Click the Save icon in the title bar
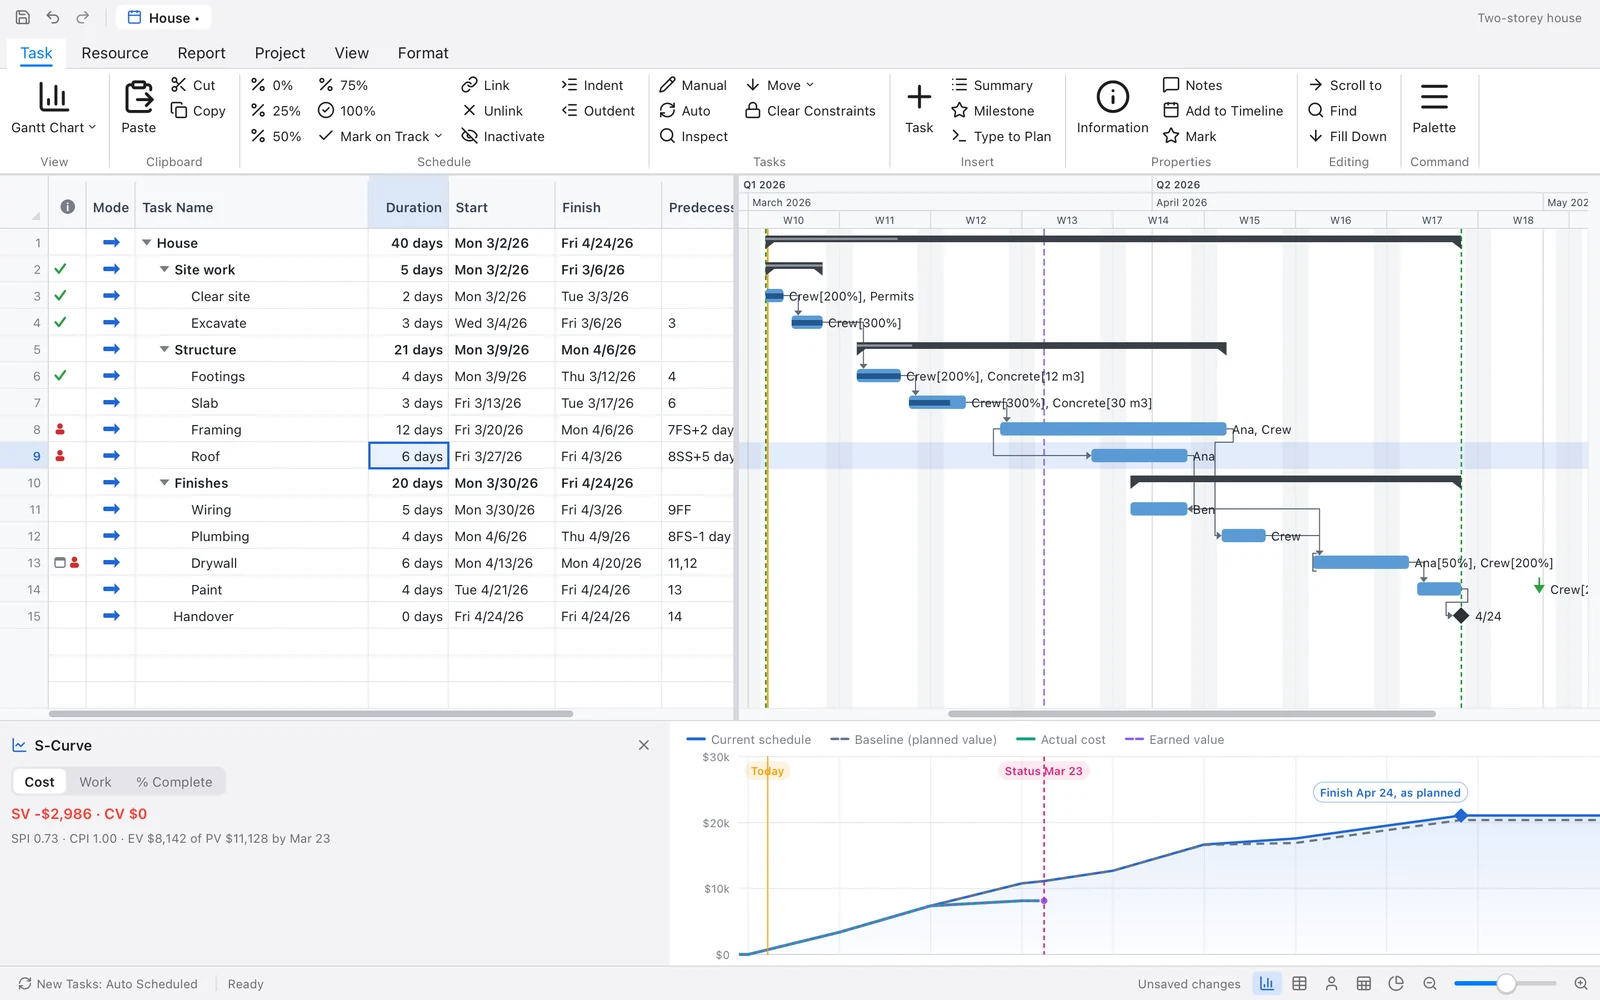 [23, 18]
